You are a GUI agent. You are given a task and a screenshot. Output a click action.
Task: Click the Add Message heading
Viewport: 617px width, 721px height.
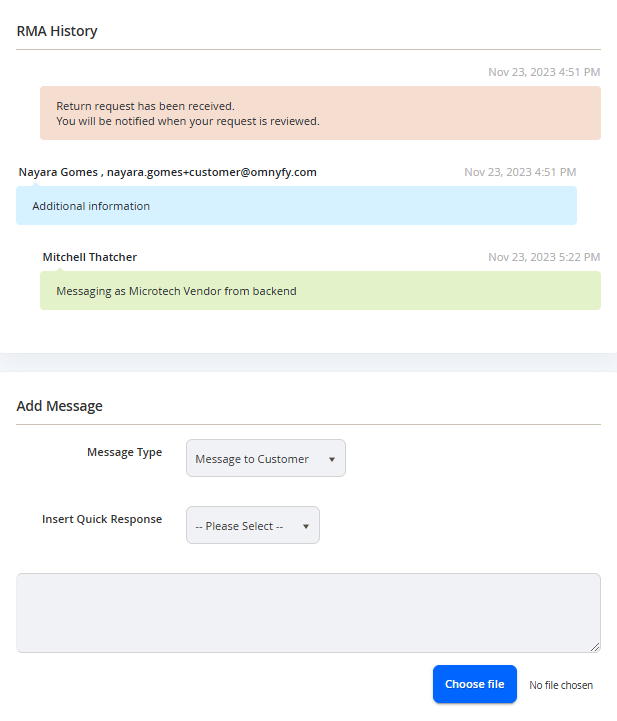59,406
